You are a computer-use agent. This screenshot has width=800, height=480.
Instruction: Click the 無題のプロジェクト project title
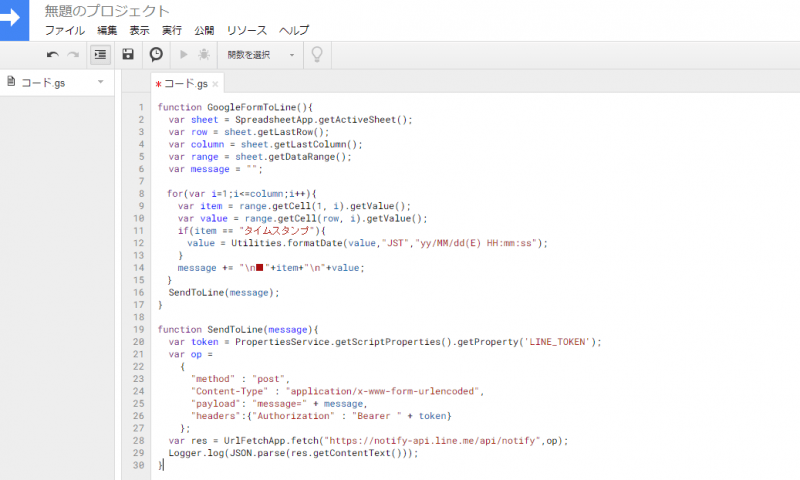pos(107,11)
